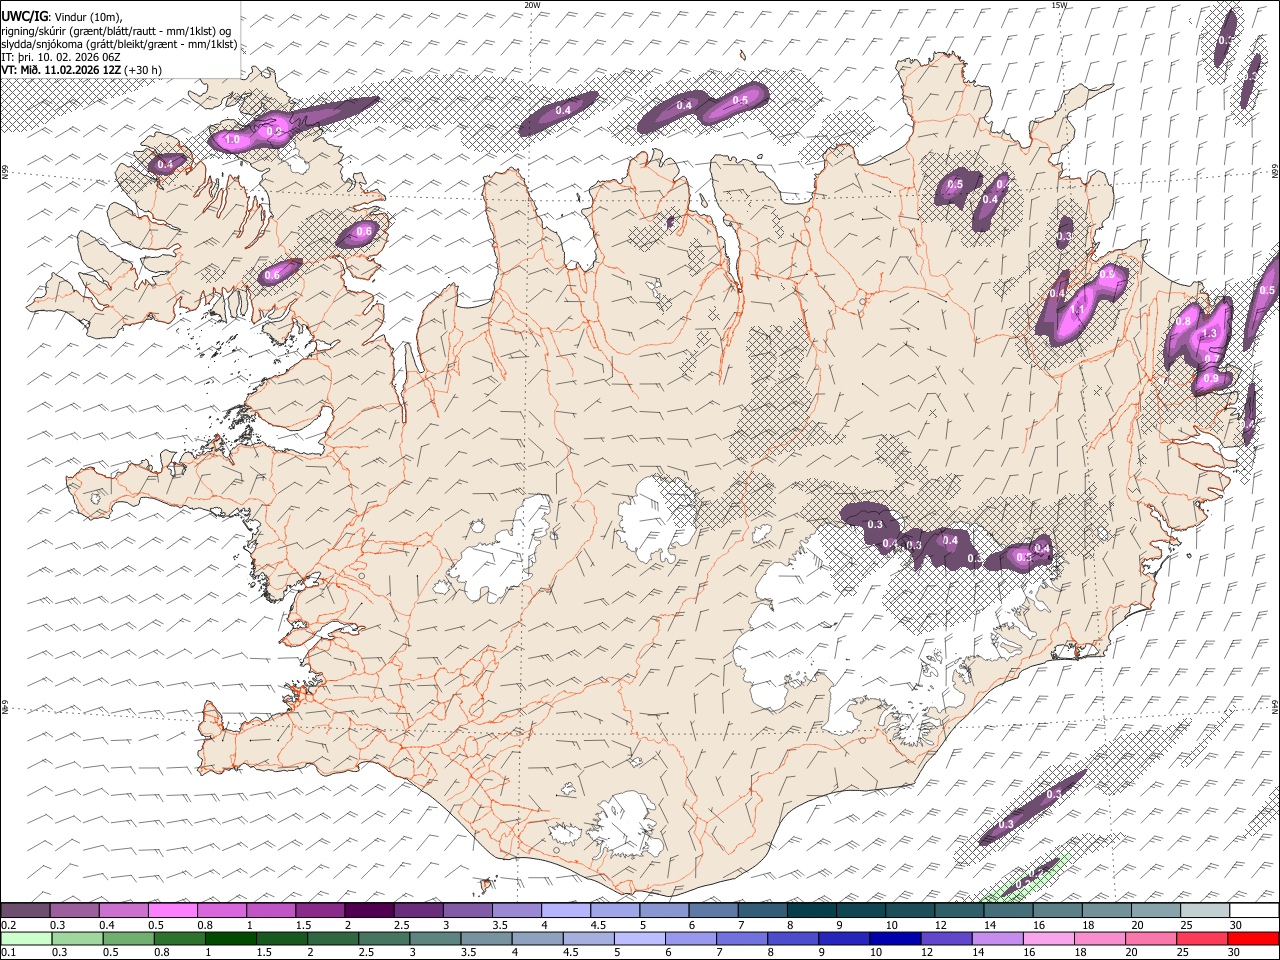Pick the lower legend swatch between 14 and 16
This screenshot has height=960, width=1280.
[996, 938]
